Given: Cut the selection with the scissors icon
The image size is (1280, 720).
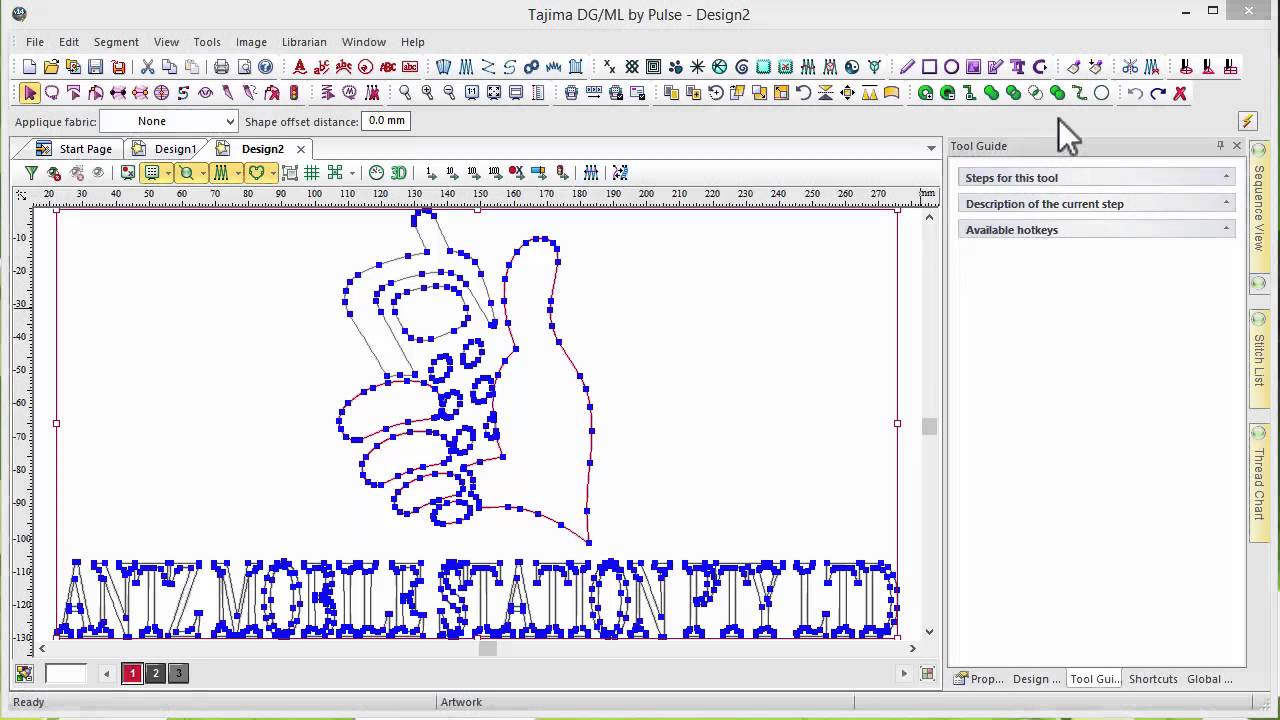Looking at the screenshot, I should click(x=148, y=67).
